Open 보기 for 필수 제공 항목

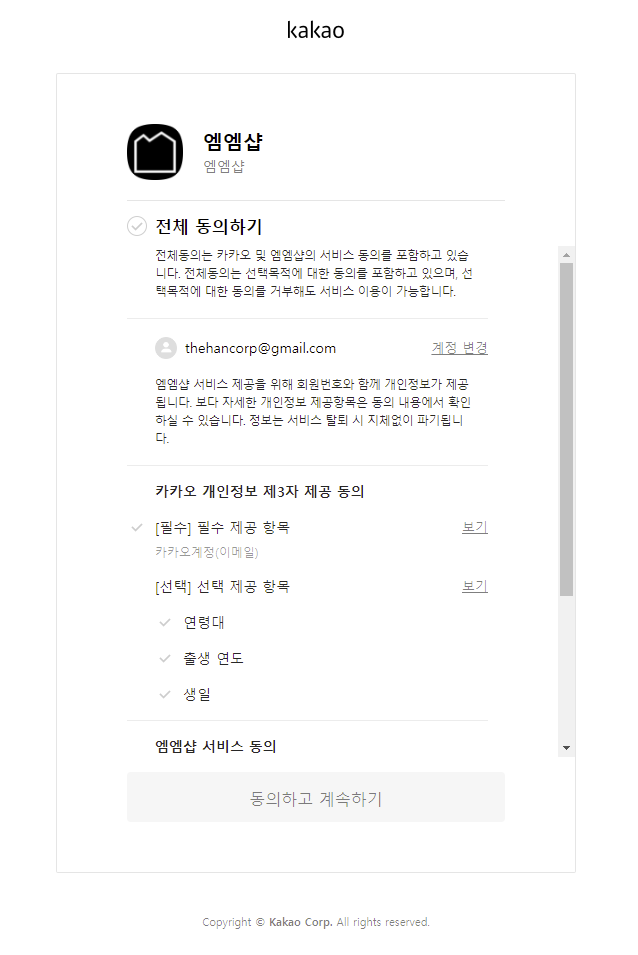click(475, 527)
